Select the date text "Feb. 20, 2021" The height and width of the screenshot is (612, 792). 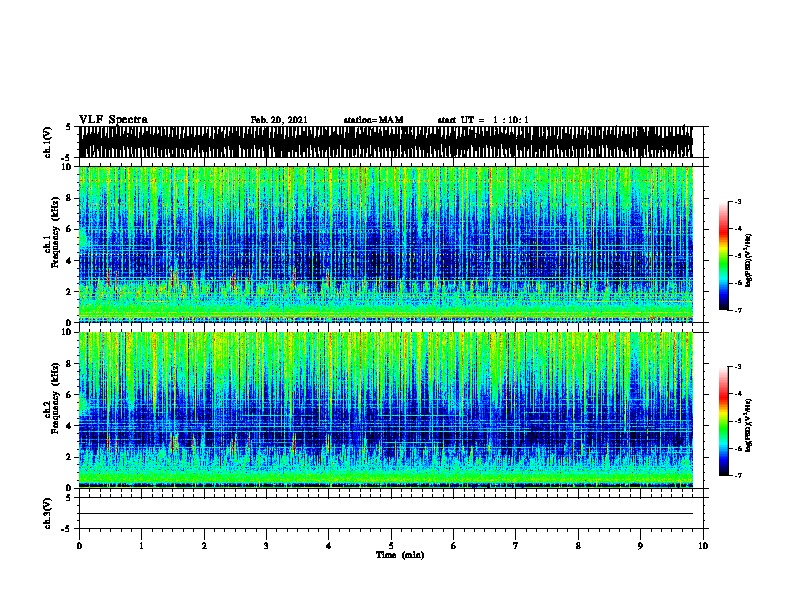(279, 120)
